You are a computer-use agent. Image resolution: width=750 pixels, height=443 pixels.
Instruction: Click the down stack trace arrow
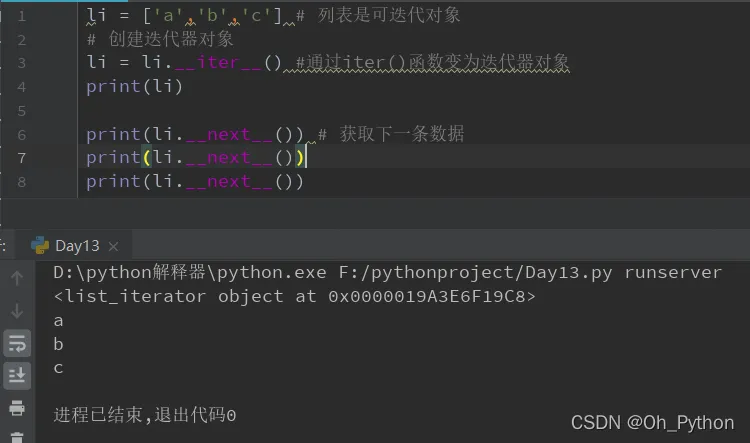[17, 311]
